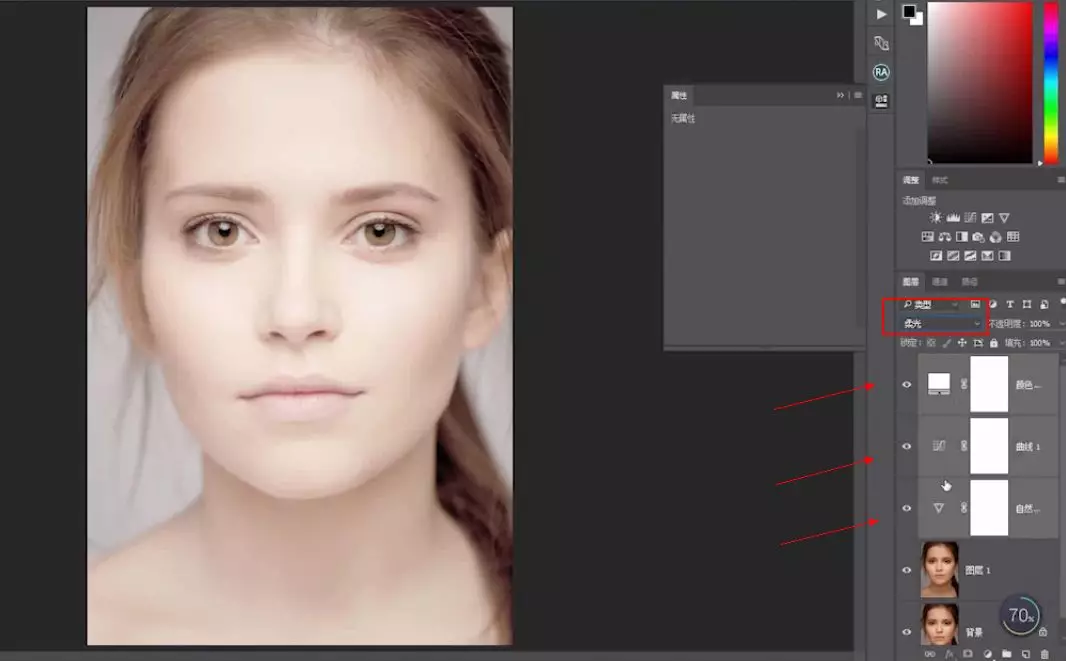Create a new layer group folder

click(1006, 654)
